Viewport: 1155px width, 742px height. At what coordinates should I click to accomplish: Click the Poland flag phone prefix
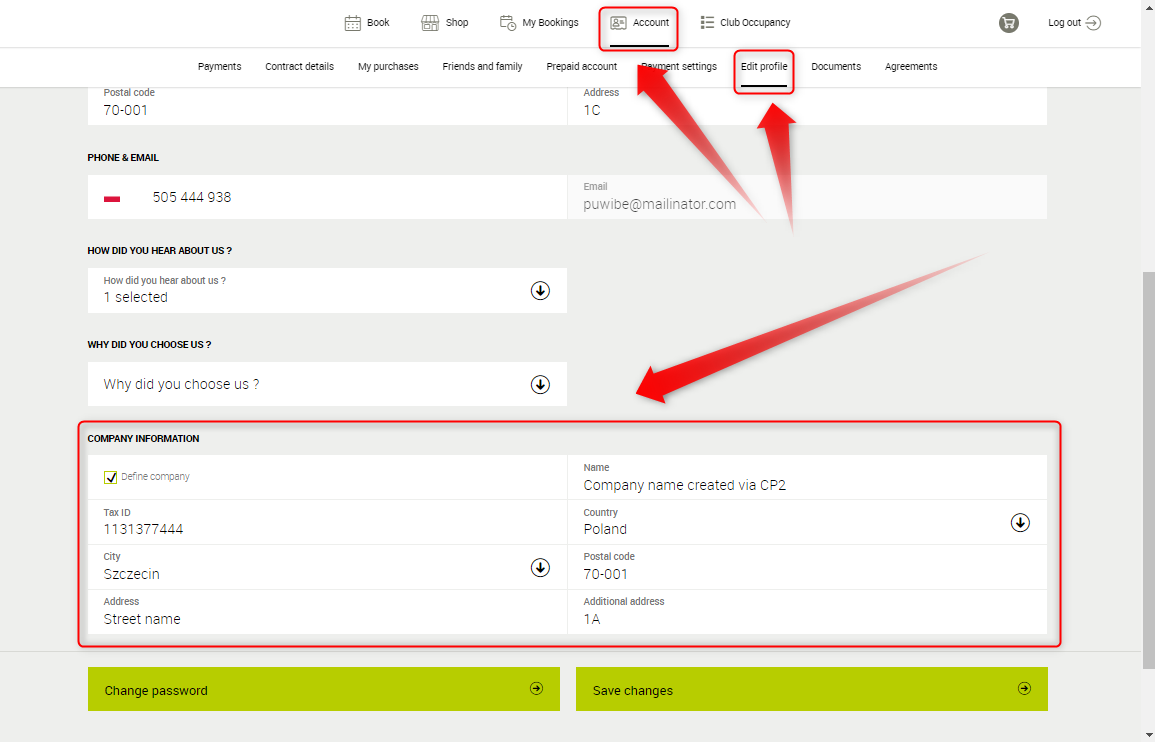click(112, 198)
